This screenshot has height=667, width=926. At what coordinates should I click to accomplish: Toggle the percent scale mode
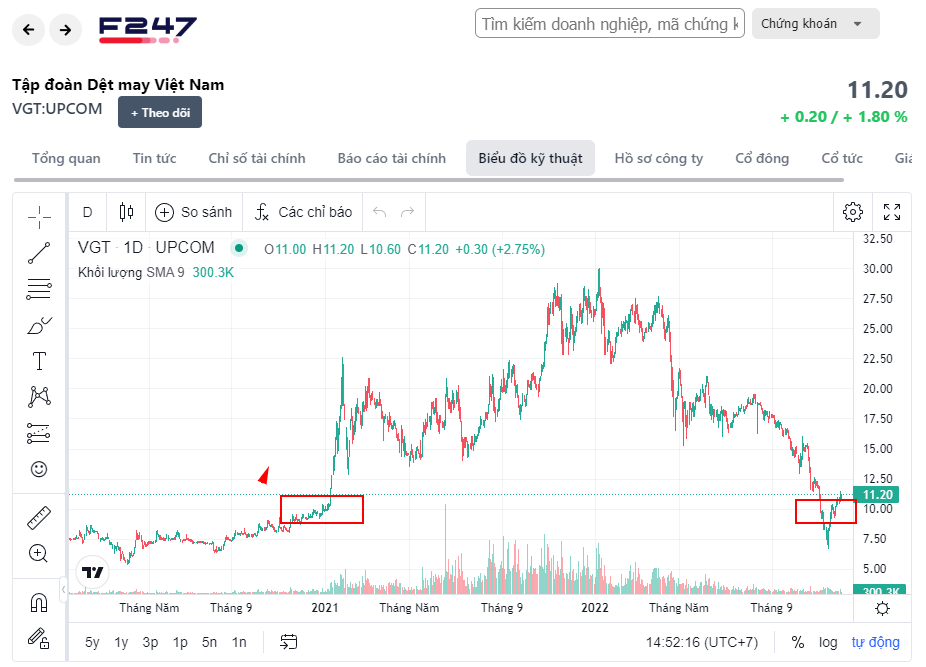(x=798, y=642)
